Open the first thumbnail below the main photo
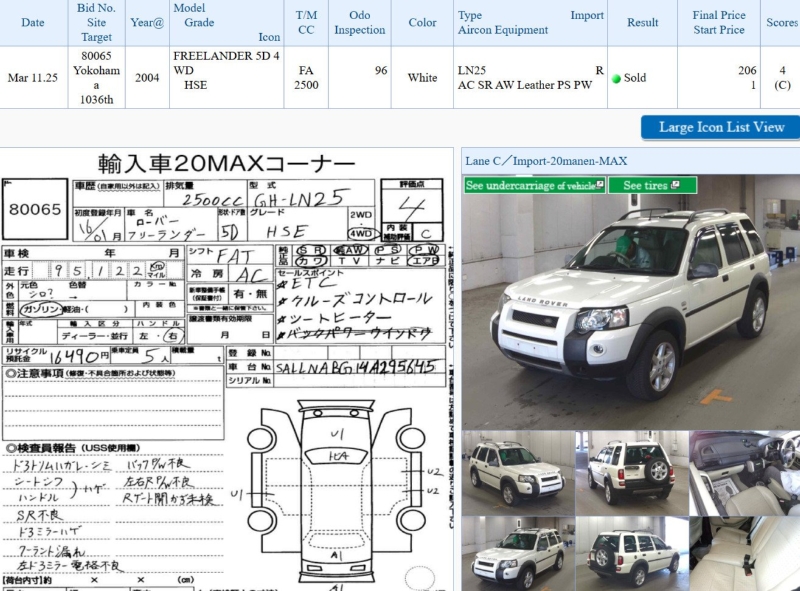This screenshot has width=800, height=591. coord(516,472)
